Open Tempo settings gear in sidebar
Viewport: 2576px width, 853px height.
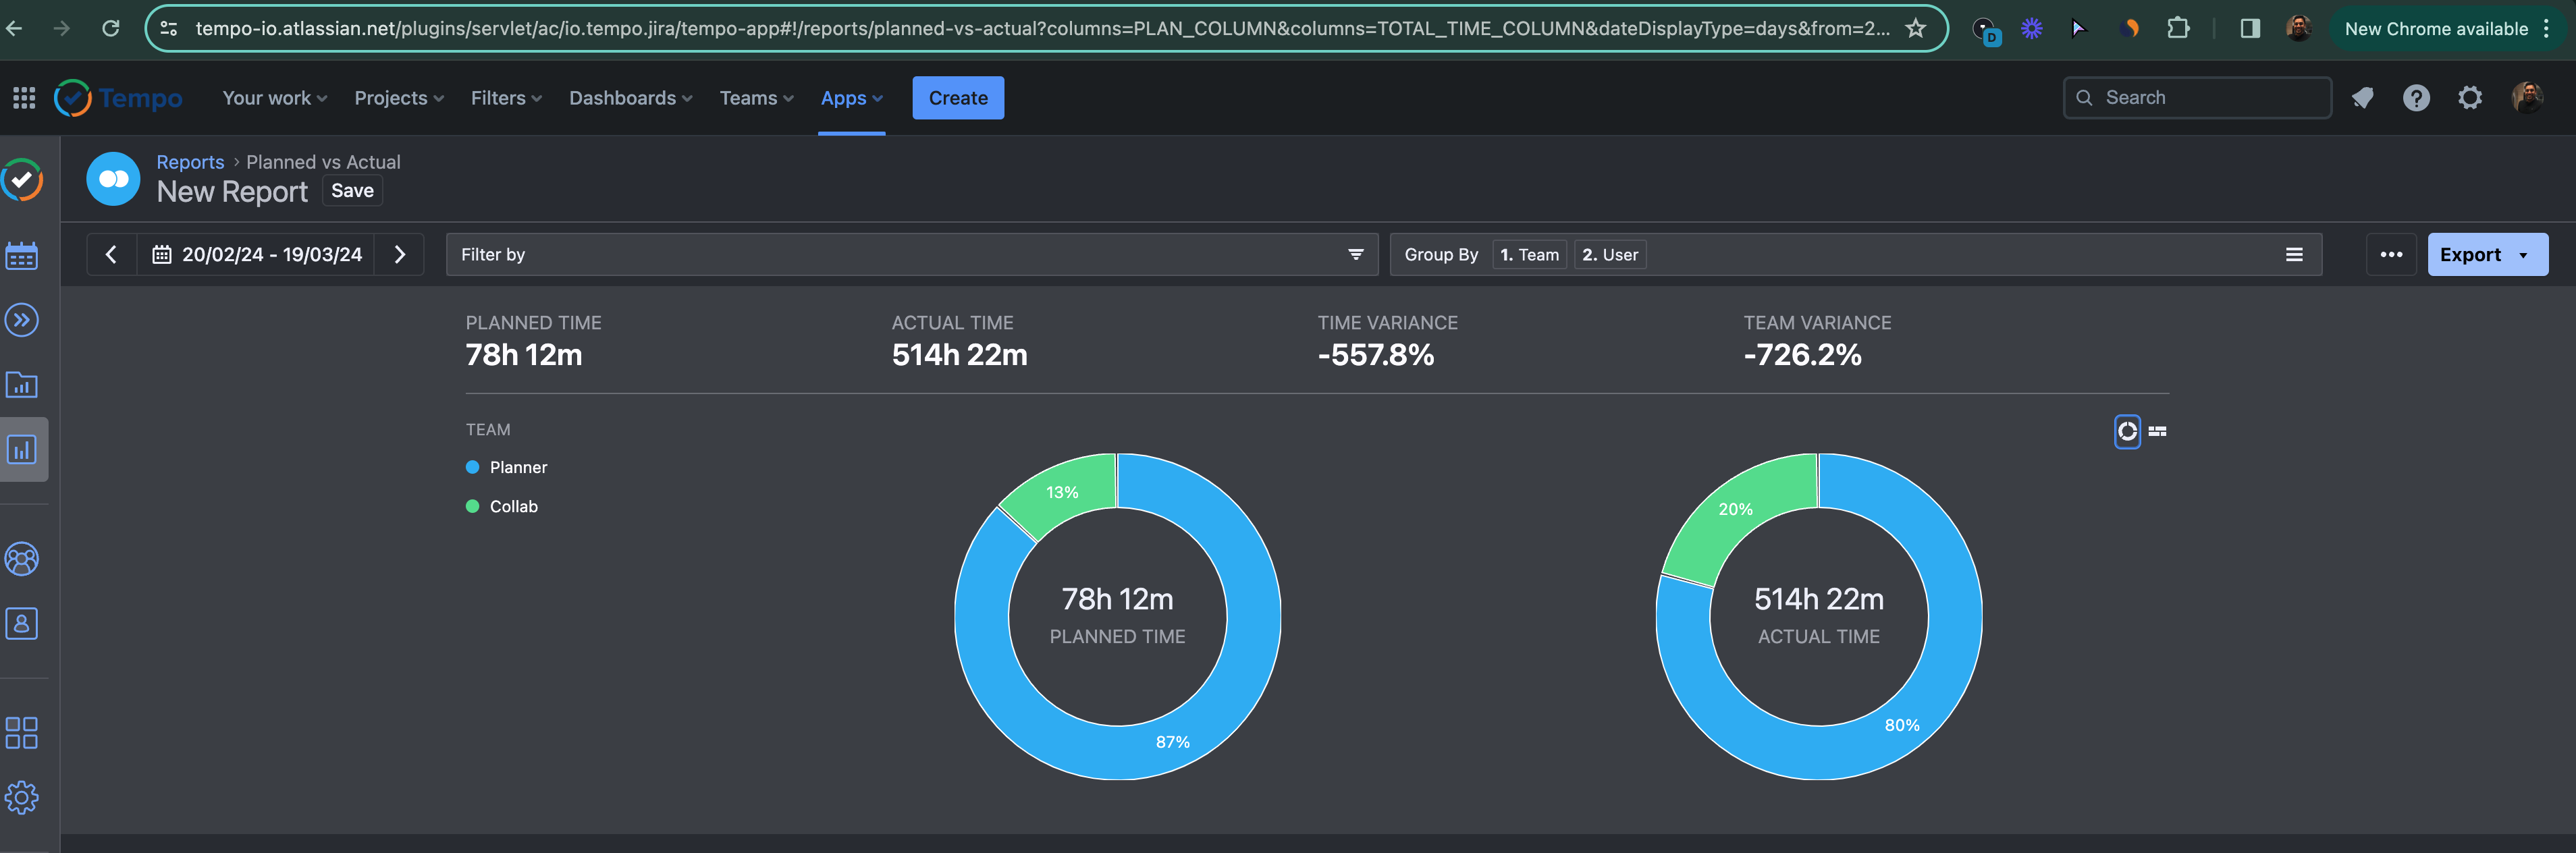pos(22,797)
